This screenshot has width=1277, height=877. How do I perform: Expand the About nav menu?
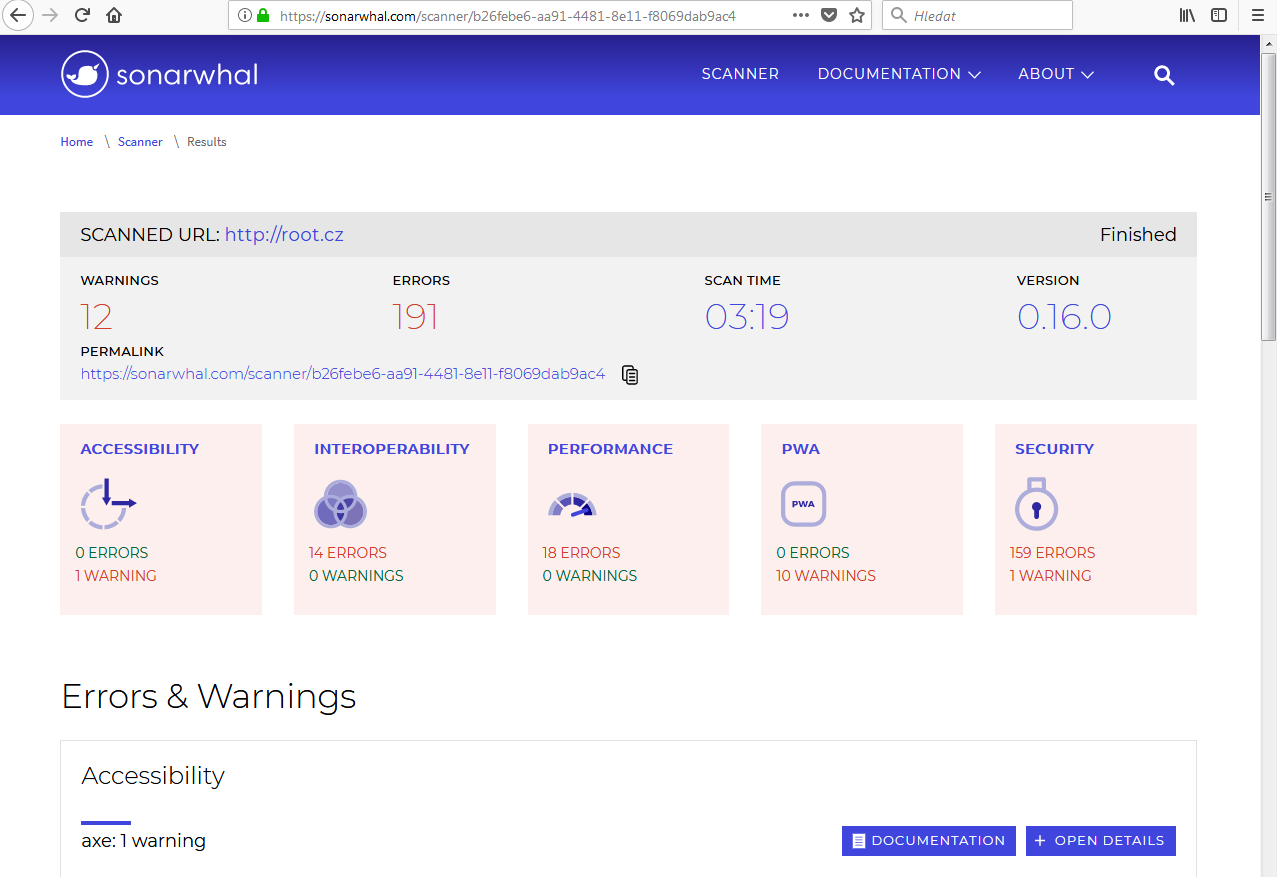pos(1056,74)
